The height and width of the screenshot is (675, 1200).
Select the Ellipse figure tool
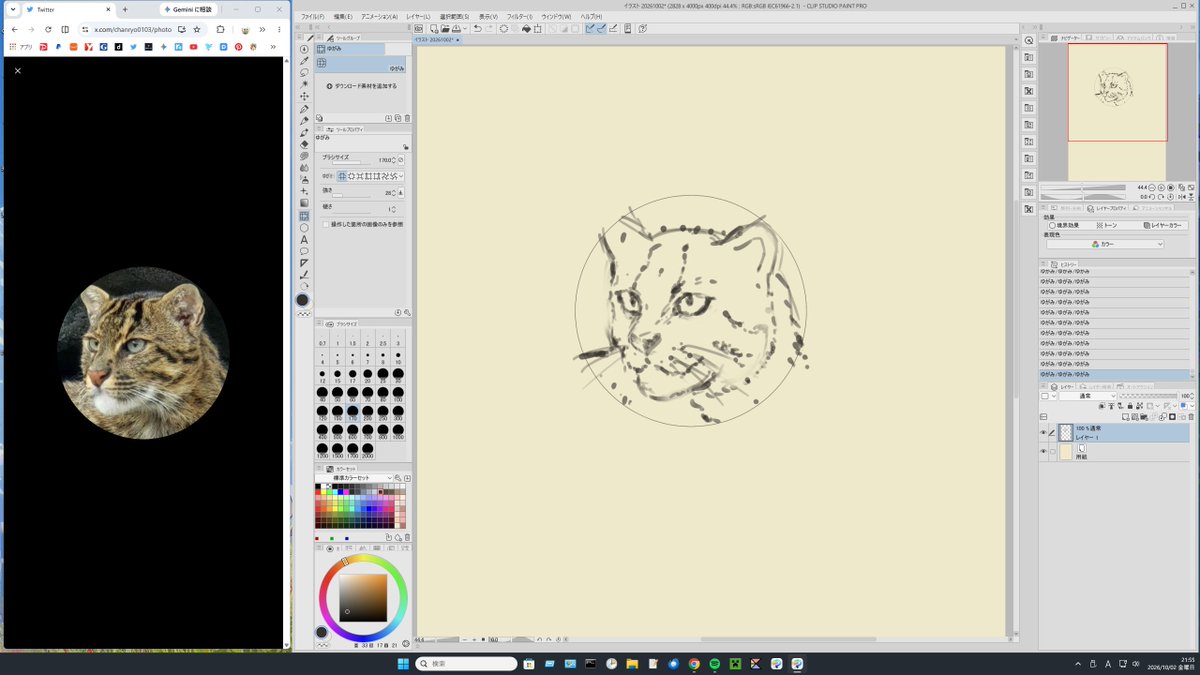pyautogui.click(x=304, y=228)
